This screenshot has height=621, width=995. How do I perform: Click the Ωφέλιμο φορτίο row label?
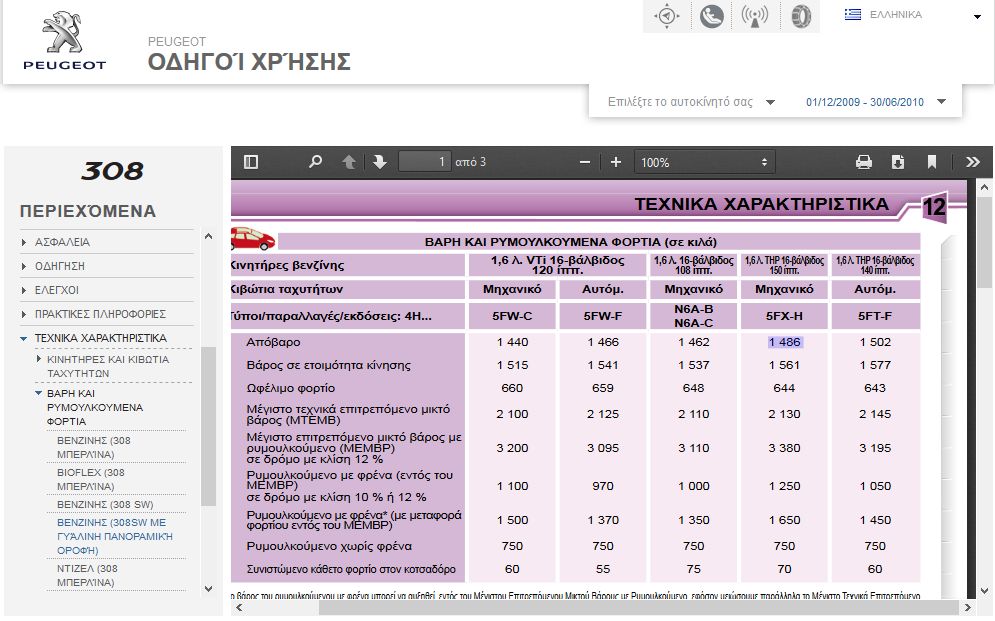pos(291,388)
